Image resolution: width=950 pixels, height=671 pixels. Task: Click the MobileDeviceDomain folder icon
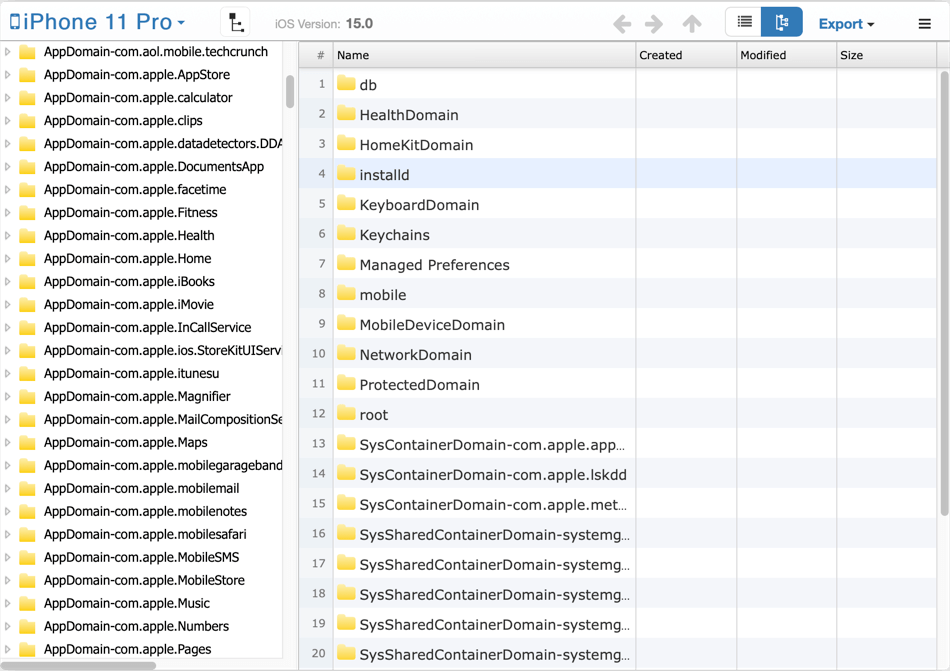346,323
